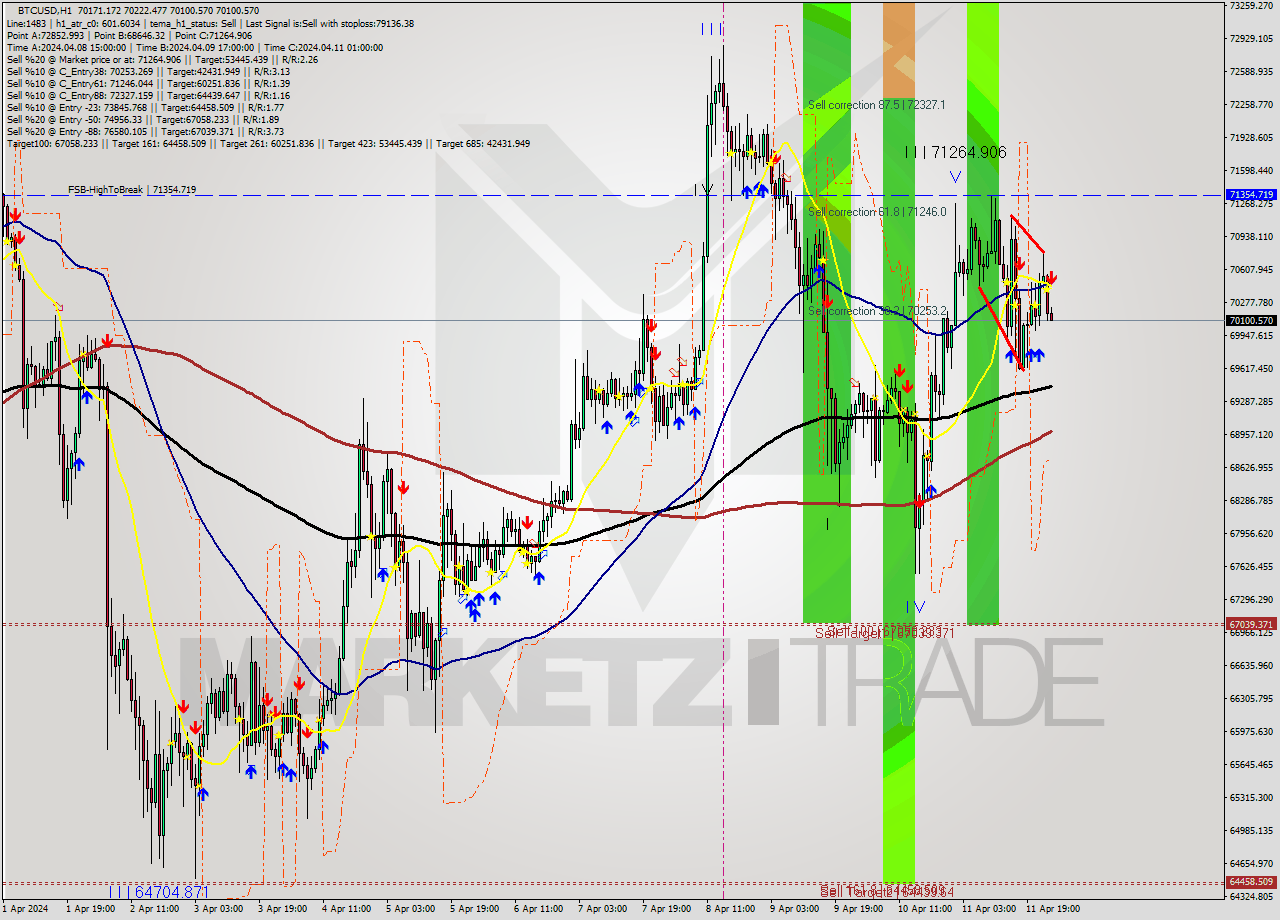Click time axis label '1 Apr 19:00'

[90, 910]
